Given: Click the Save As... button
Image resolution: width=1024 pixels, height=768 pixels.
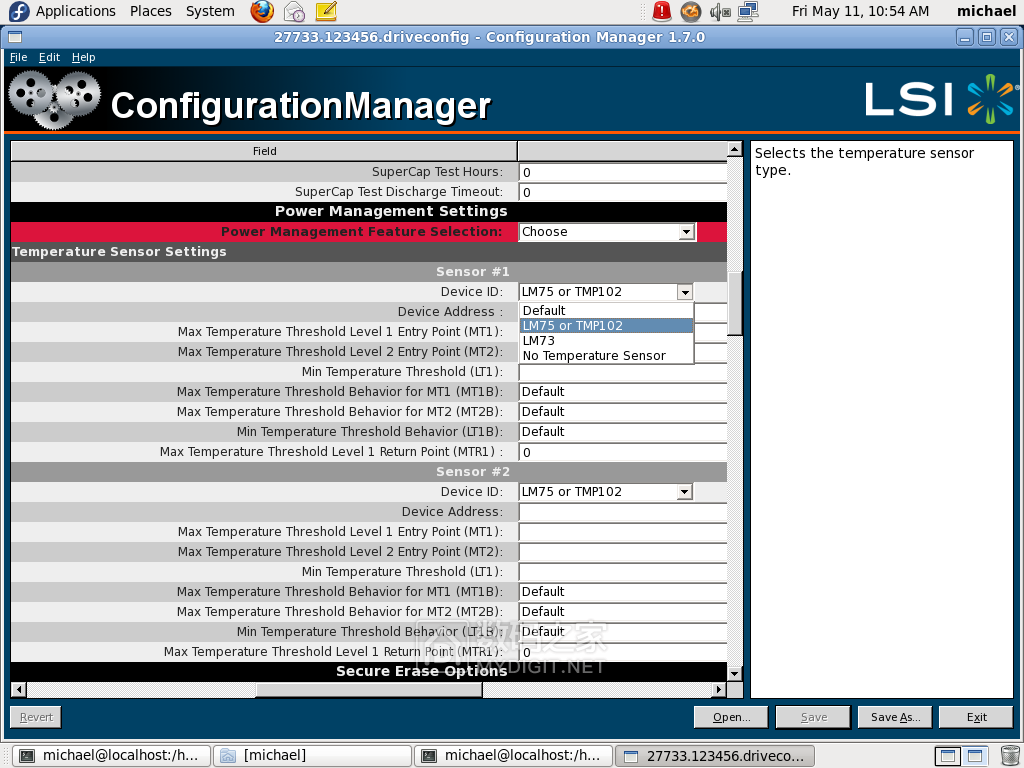Looking at the screenshot, I should pos(895,717).
